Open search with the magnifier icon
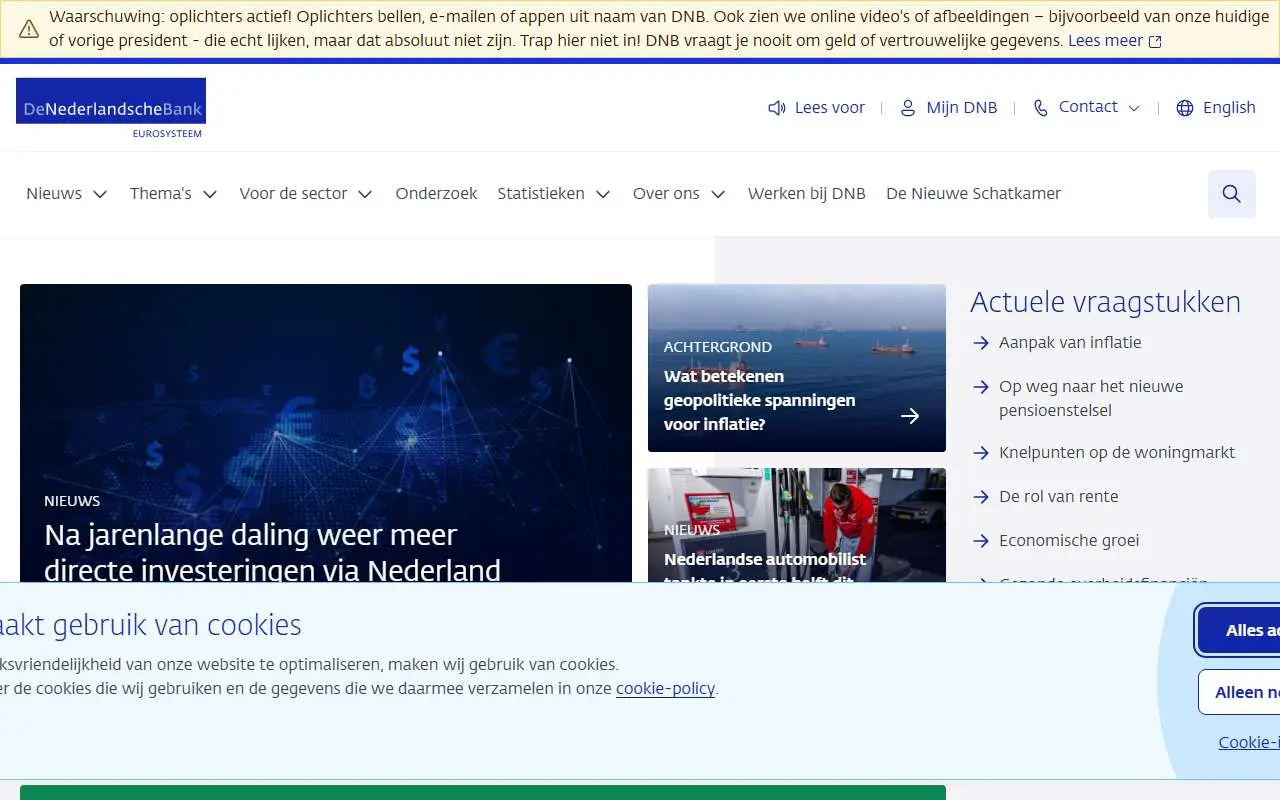 pos(1232,194)
